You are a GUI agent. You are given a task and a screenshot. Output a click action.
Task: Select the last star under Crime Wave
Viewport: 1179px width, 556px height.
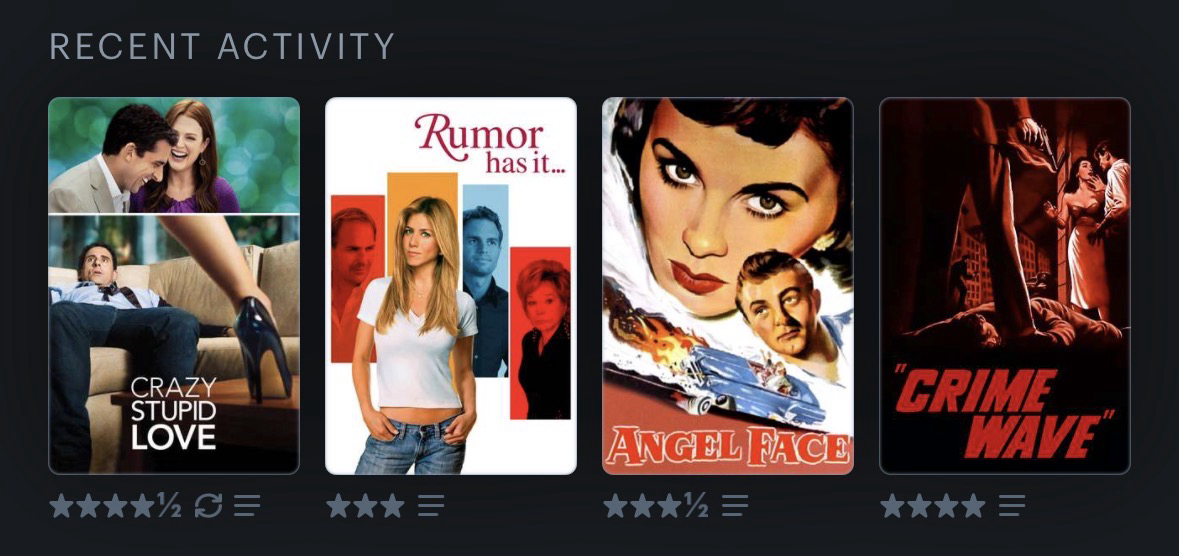point(973,506)
